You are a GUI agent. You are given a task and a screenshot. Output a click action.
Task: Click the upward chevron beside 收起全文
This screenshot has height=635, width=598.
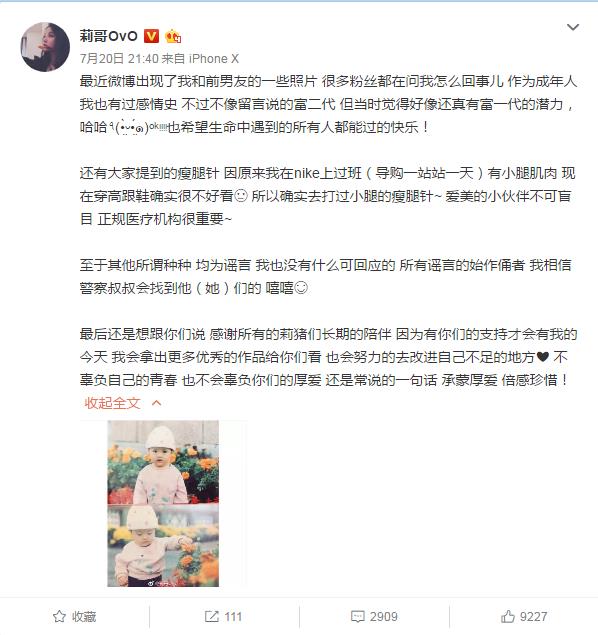tap(156, 403)
